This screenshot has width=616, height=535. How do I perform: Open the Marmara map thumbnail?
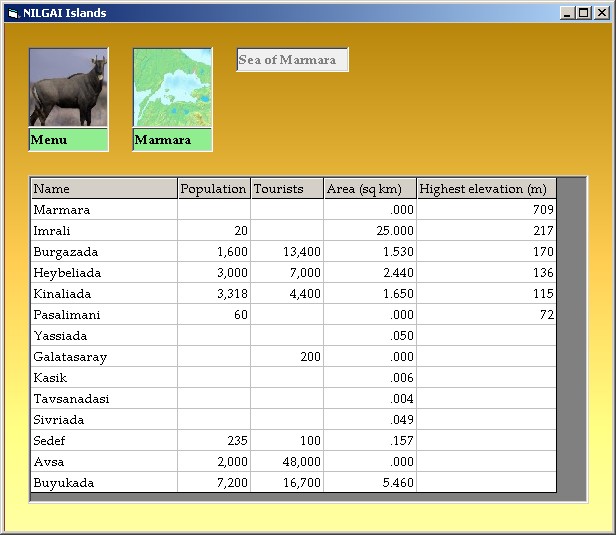[x=172, y=88]
